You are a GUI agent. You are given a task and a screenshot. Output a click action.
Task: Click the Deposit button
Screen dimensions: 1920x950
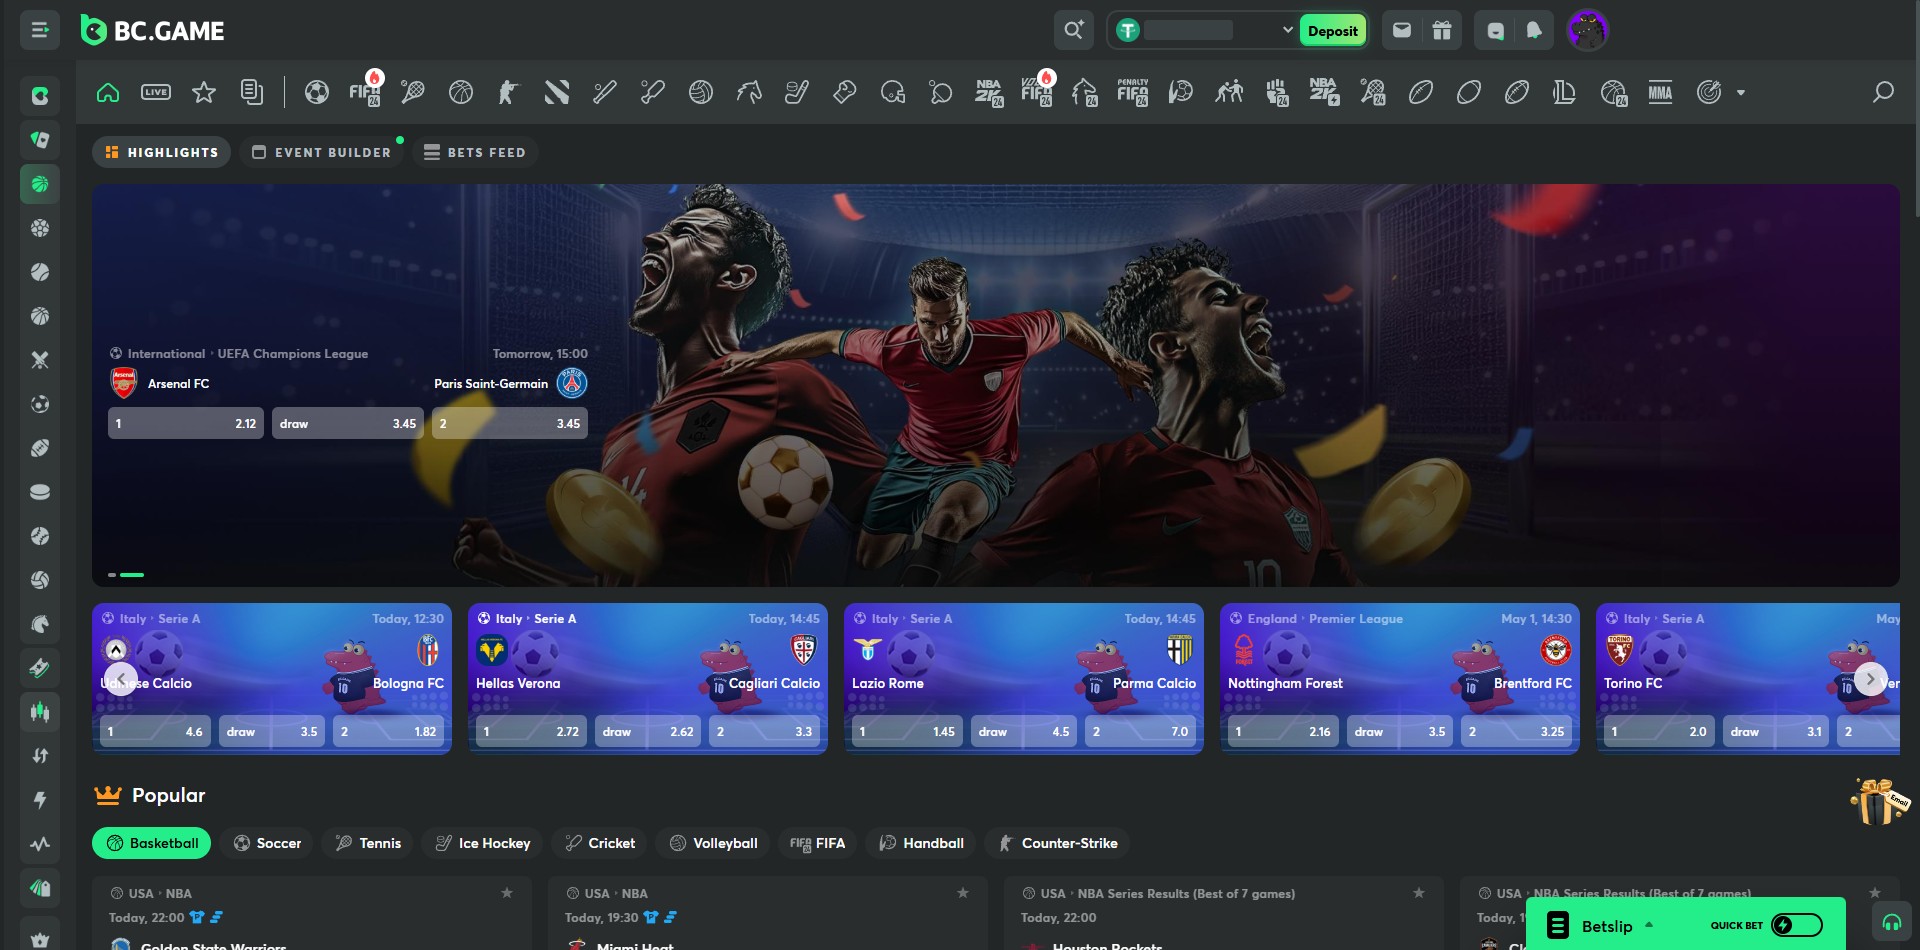pyautogui.click(x=1333, y=30)
